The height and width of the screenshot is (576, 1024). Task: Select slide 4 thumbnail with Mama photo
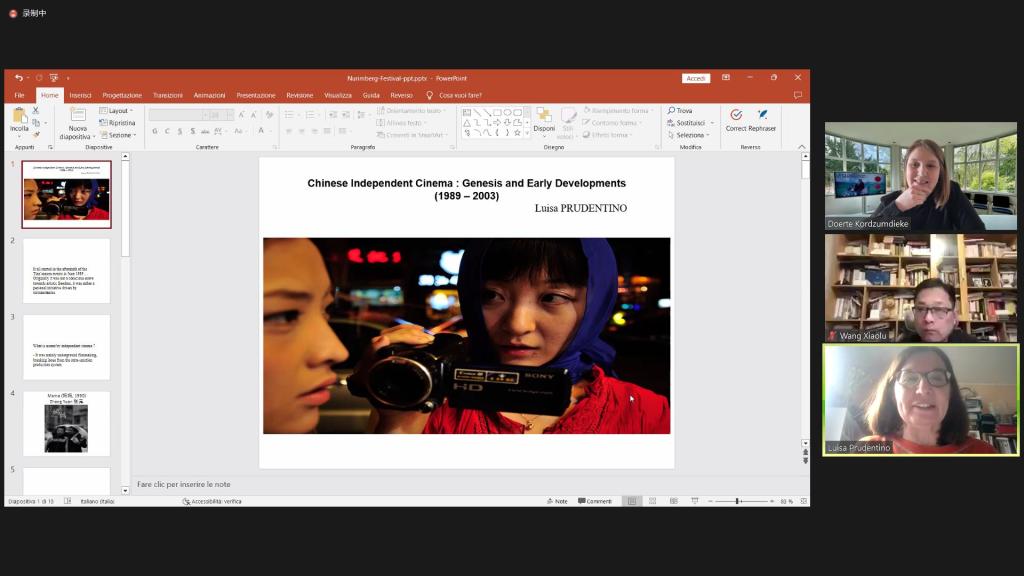(67, 423)
